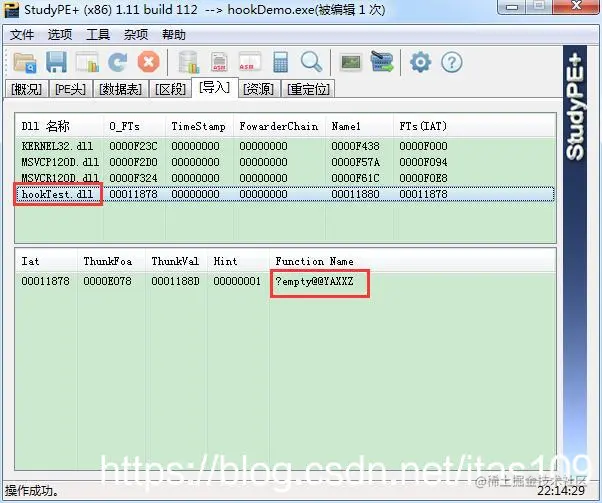The height and width of the screenshot is (503, 602).
Task: Click Name1 value 0000F57A
Action: pyautogui.click(x=356, y=162)
